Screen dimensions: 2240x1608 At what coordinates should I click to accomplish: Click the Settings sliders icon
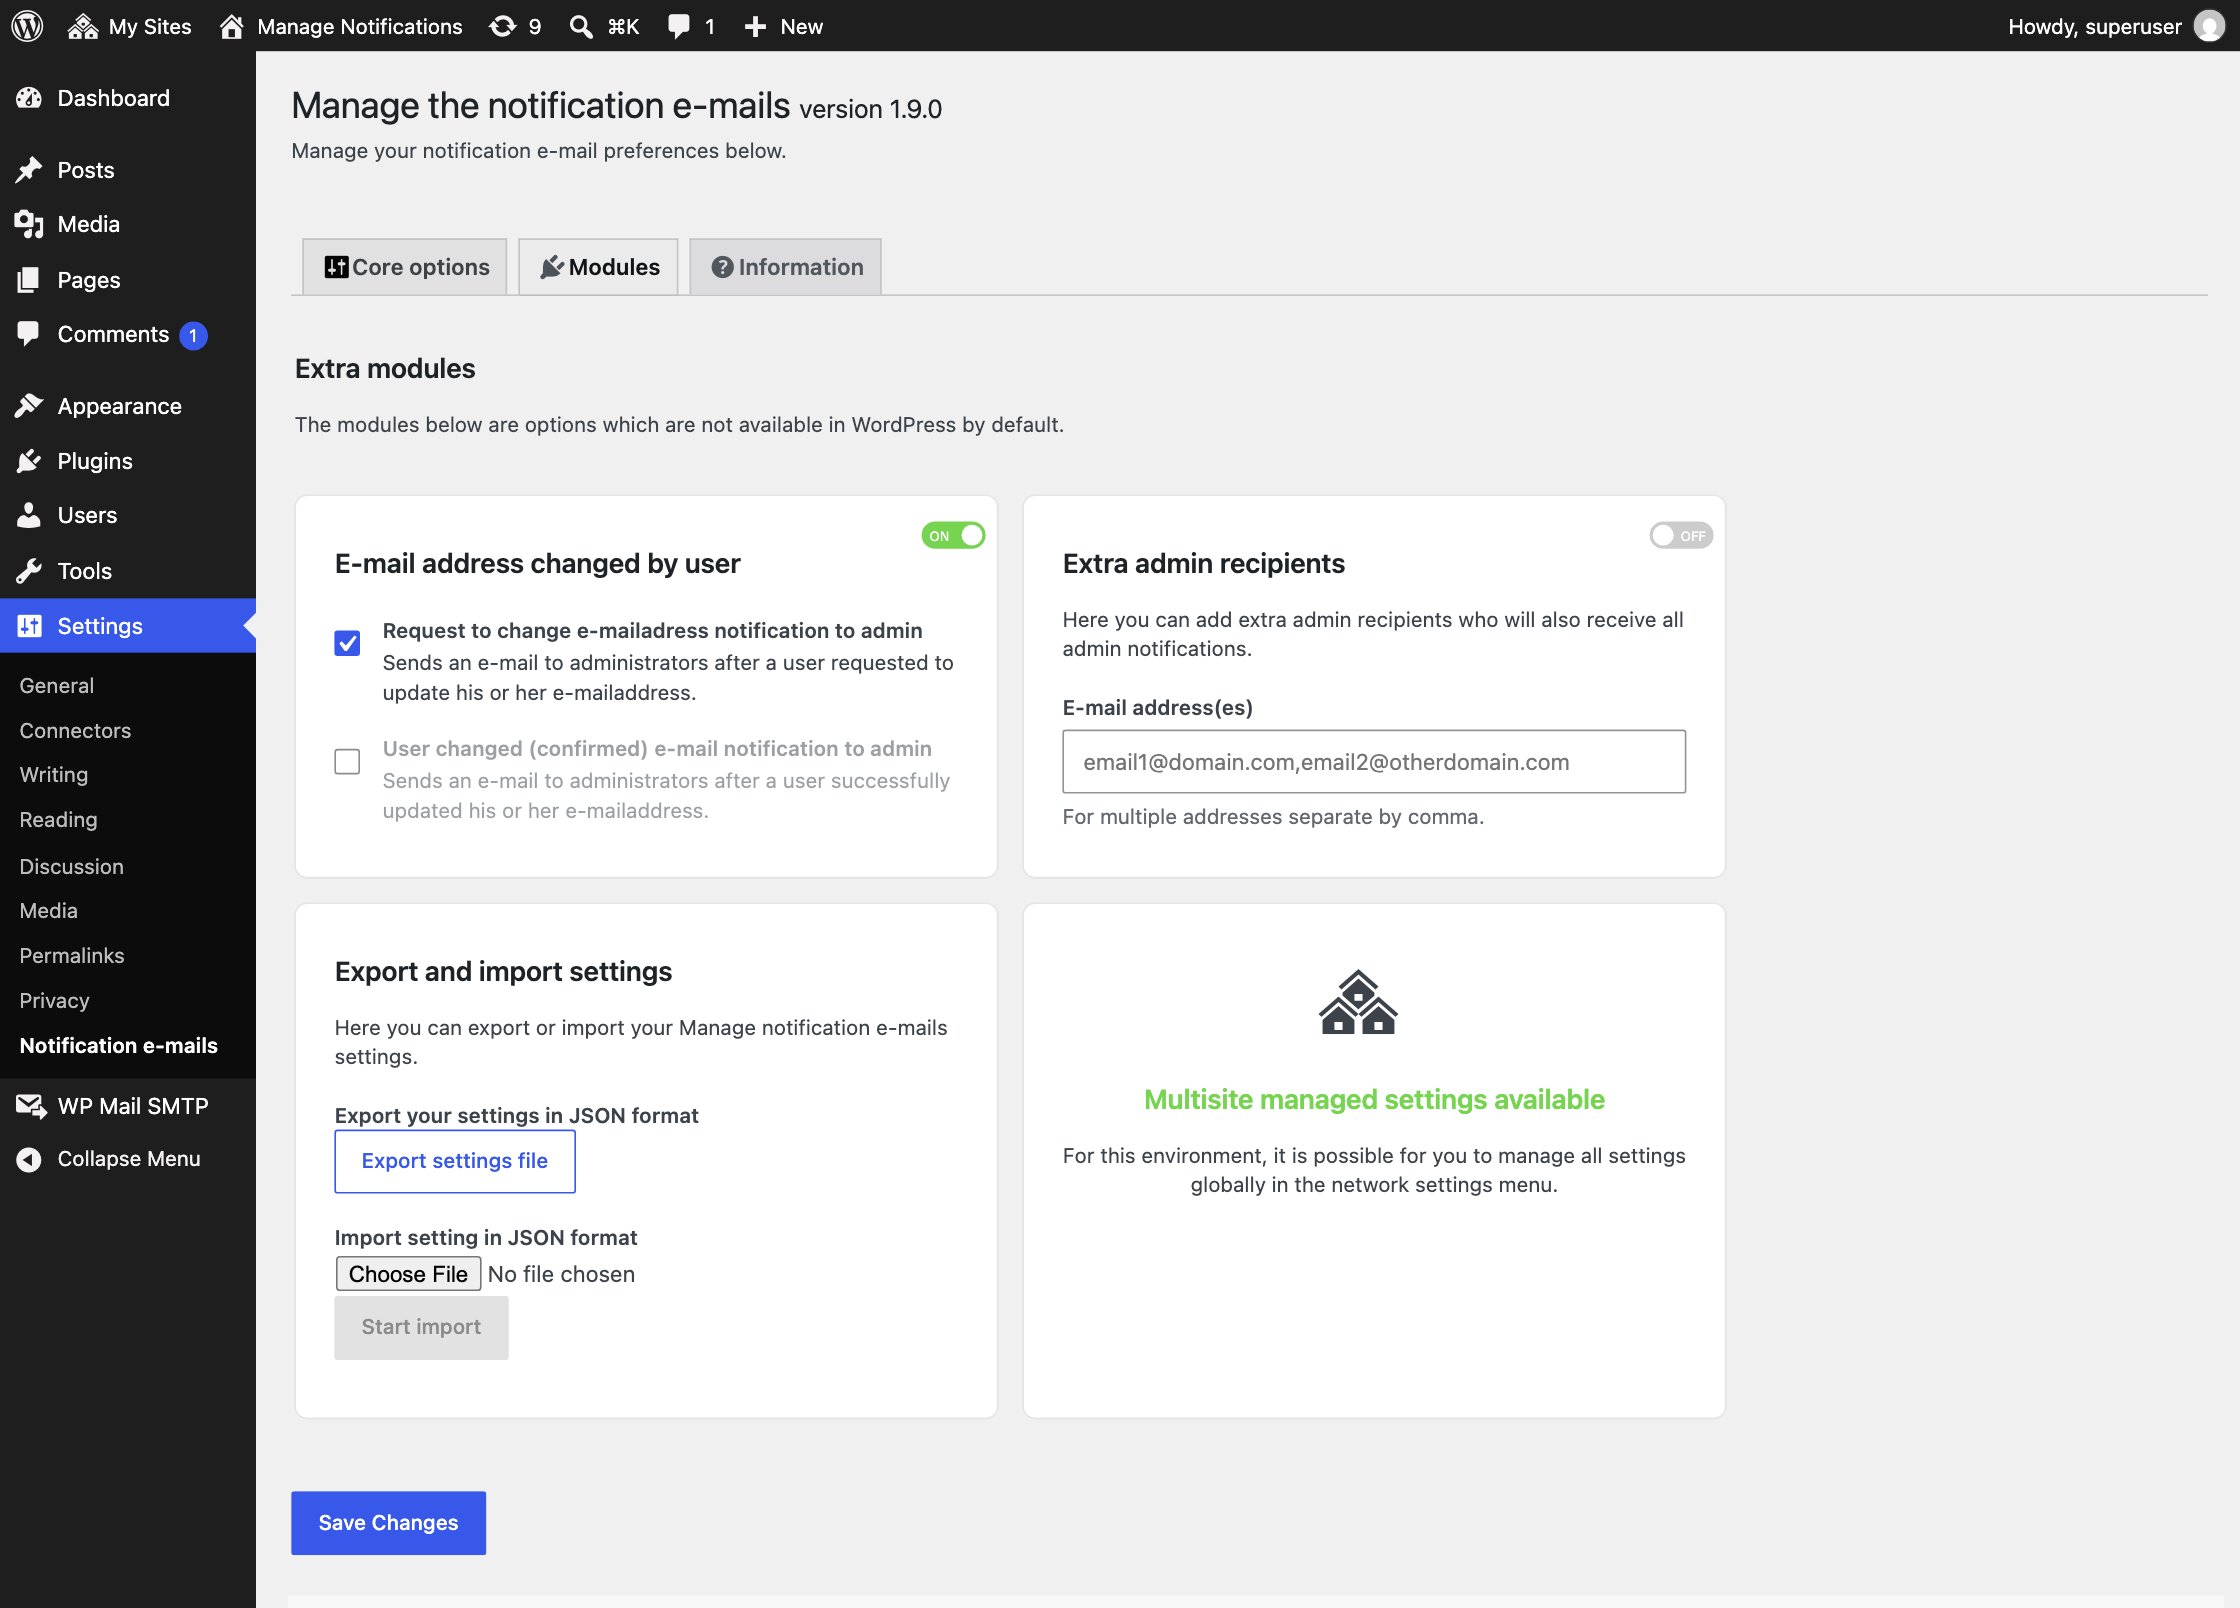point(29,626)
